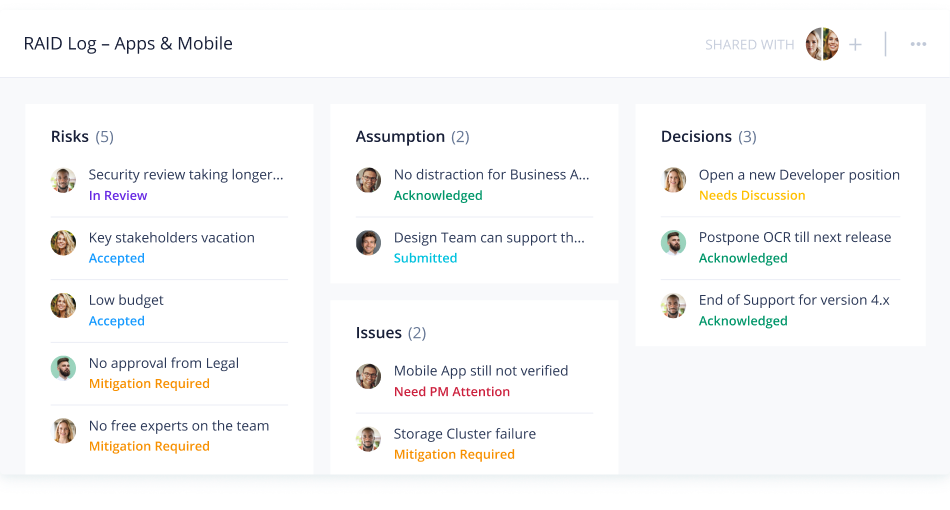Screen dimensions: 950x510
Task: Change Needs Discussion status on Developer position
Action: point(752,196)
